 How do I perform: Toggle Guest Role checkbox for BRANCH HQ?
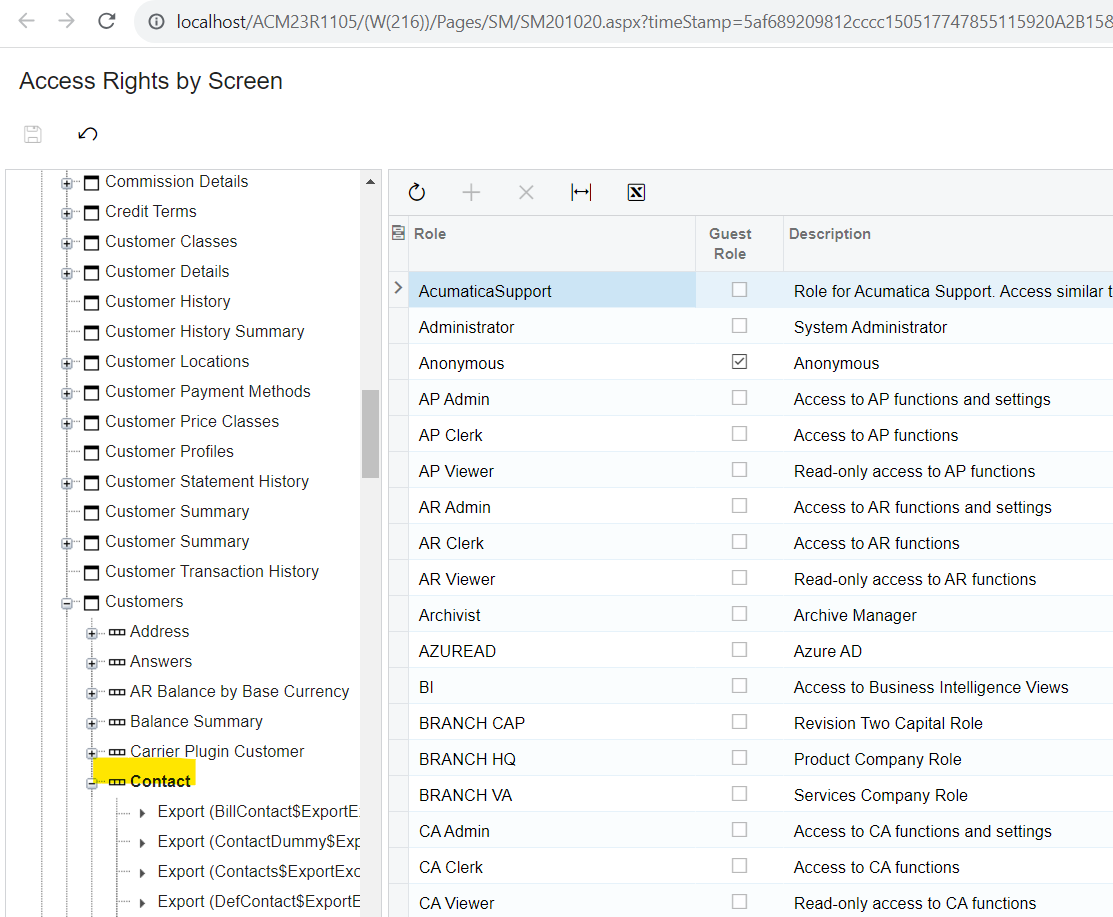point(740,757)
